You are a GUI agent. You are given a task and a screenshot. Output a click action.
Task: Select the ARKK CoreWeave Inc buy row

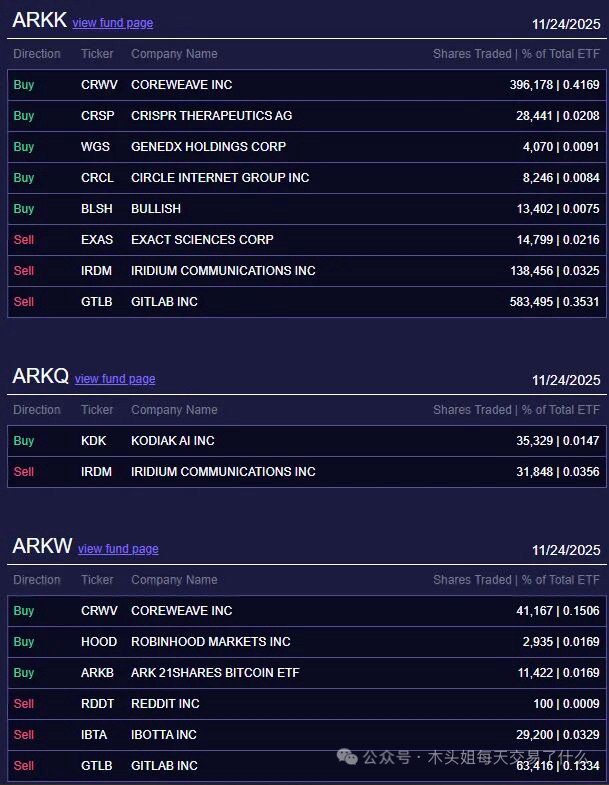(307, 85)
